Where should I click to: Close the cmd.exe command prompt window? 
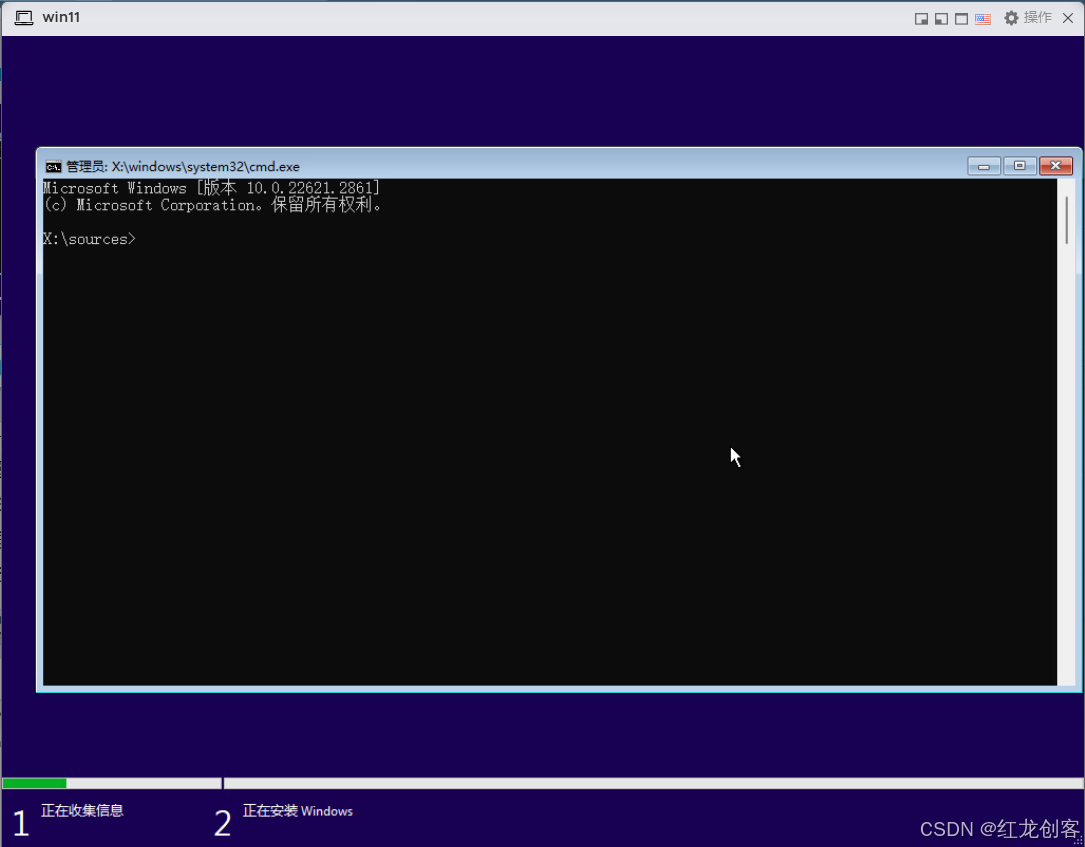[1056, 166]
